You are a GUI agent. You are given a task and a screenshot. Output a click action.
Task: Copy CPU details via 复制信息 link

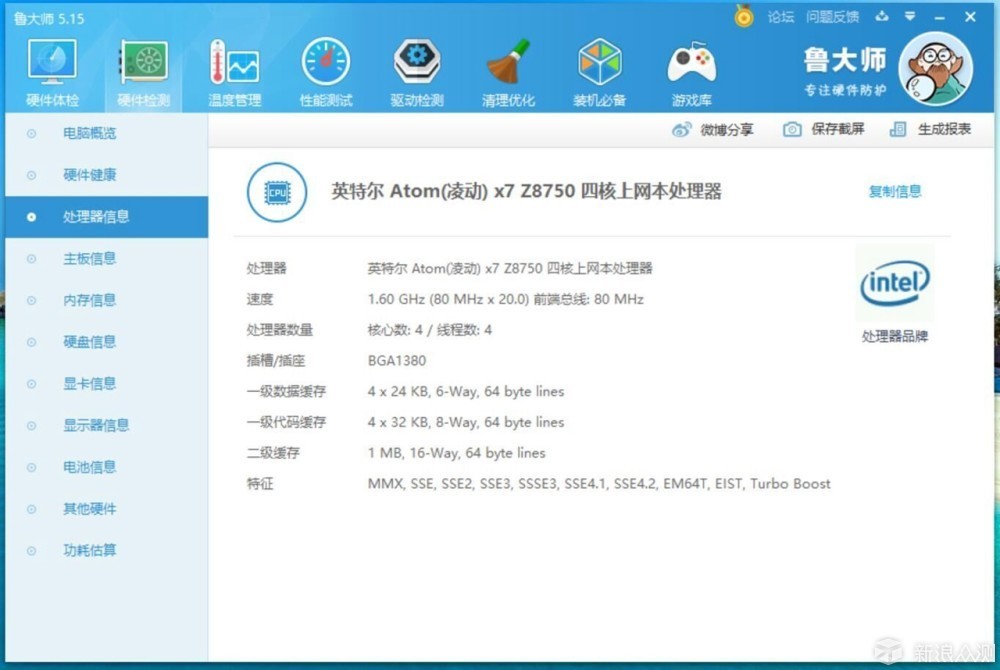click(894, 192)
